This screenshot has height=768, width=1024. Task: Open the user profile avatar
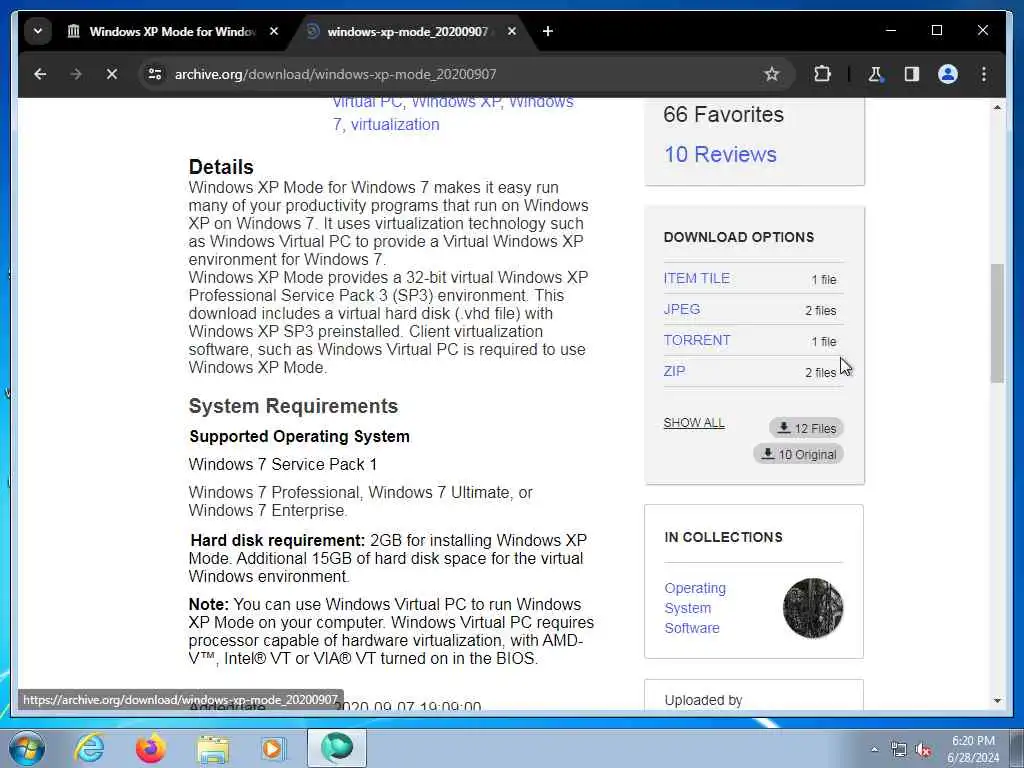[948, 74]
